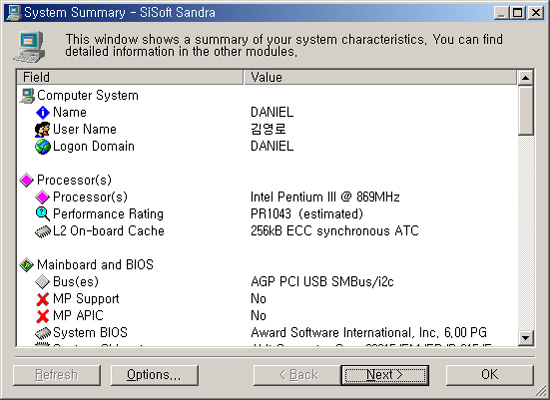Click the globe icon beside Logon Domain
This screenshot has height=400, width=550.
[42, 147]
